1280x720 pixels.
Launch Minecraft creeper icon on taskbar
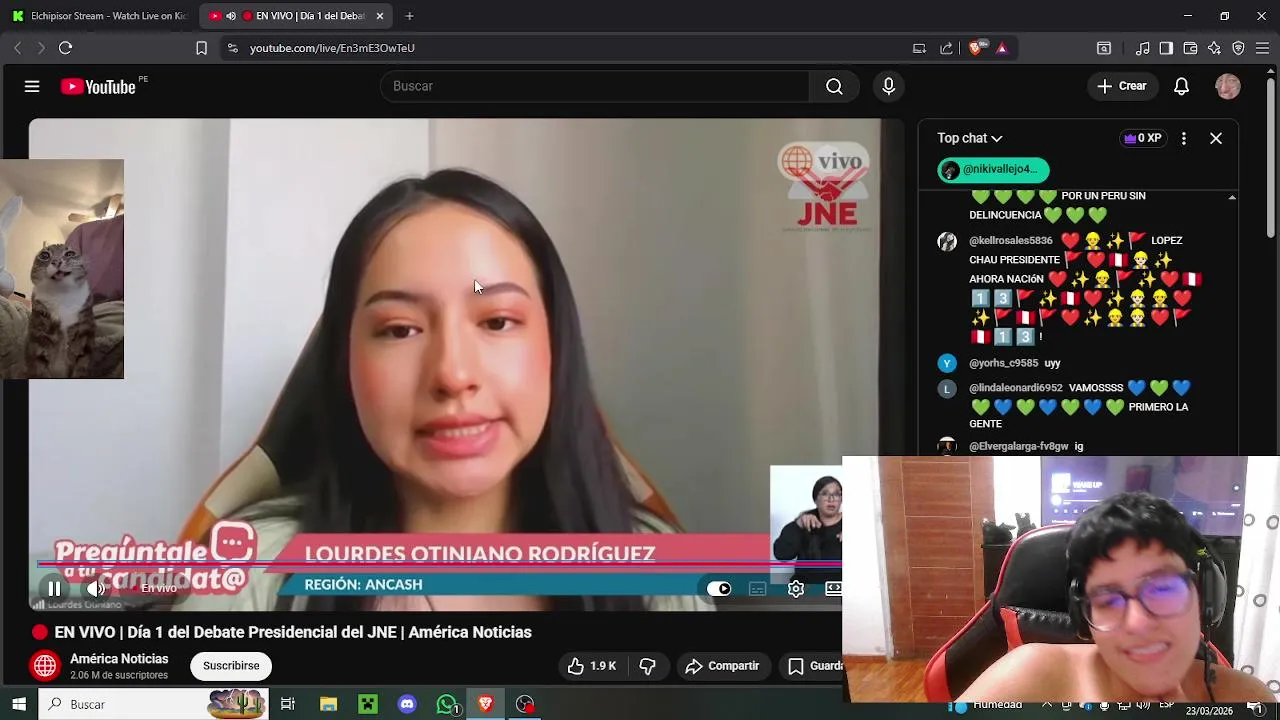coord(368,705)
